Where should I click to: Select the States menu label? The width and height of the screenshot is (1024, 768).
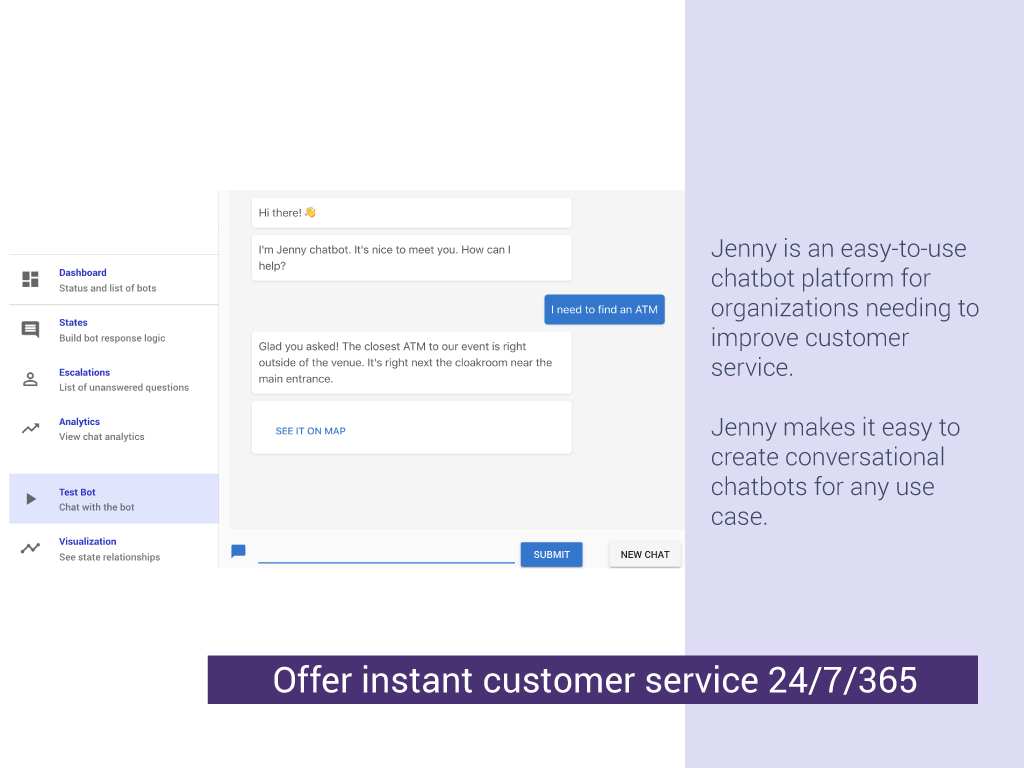tap(73, 323)
